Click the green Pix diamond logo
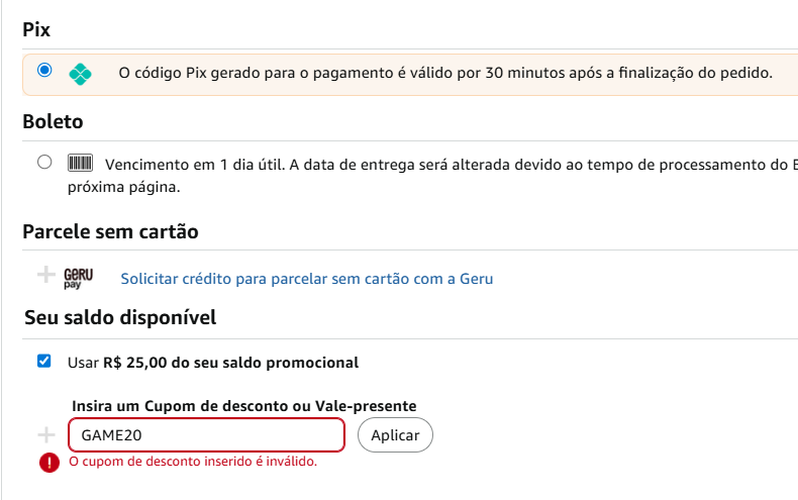 80,73
